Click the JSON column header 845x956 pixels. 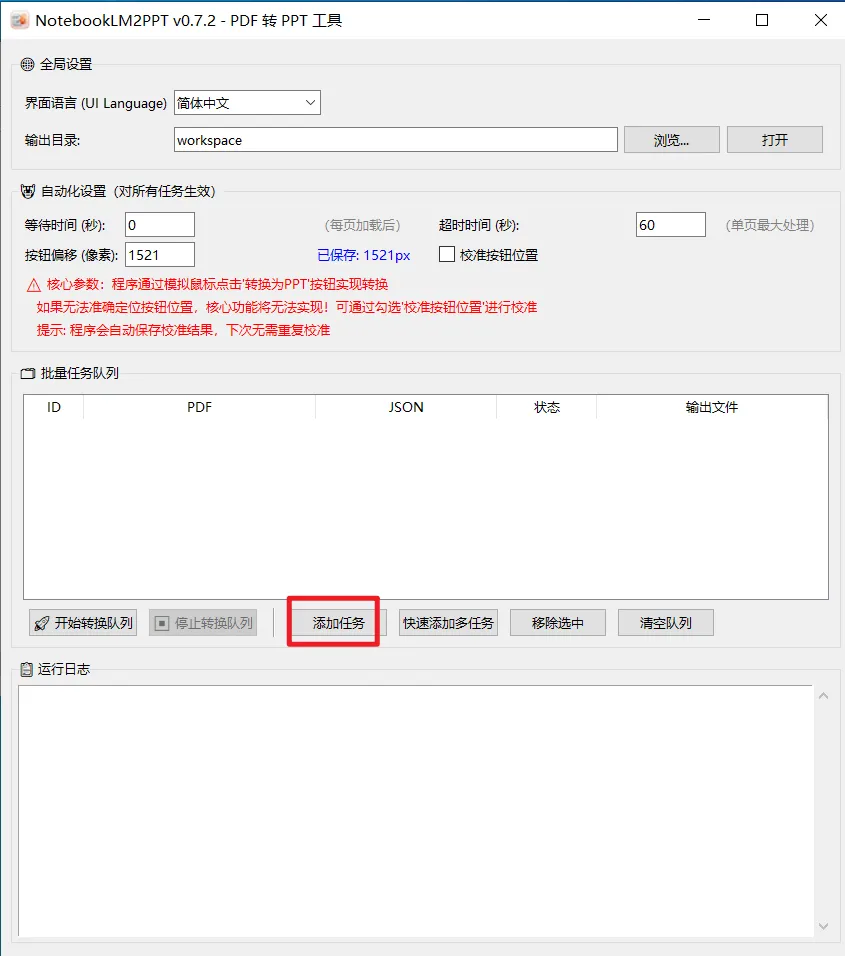pyautogui.click(x=406, y=407)
